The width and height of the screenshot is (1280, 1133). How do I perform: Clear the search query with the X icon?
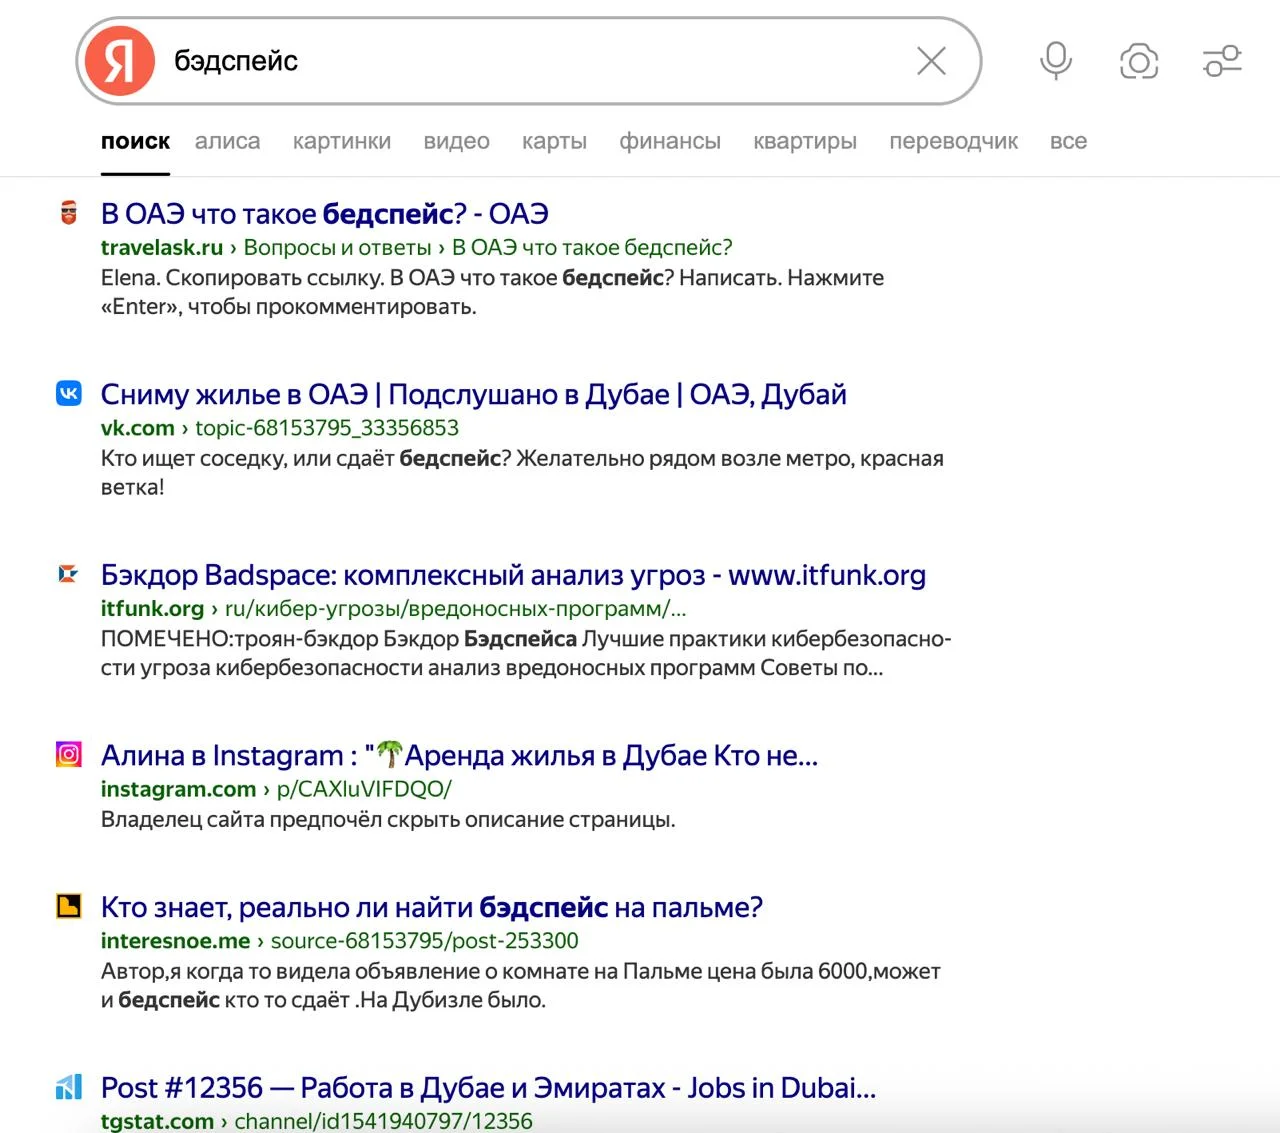[931, 61]
